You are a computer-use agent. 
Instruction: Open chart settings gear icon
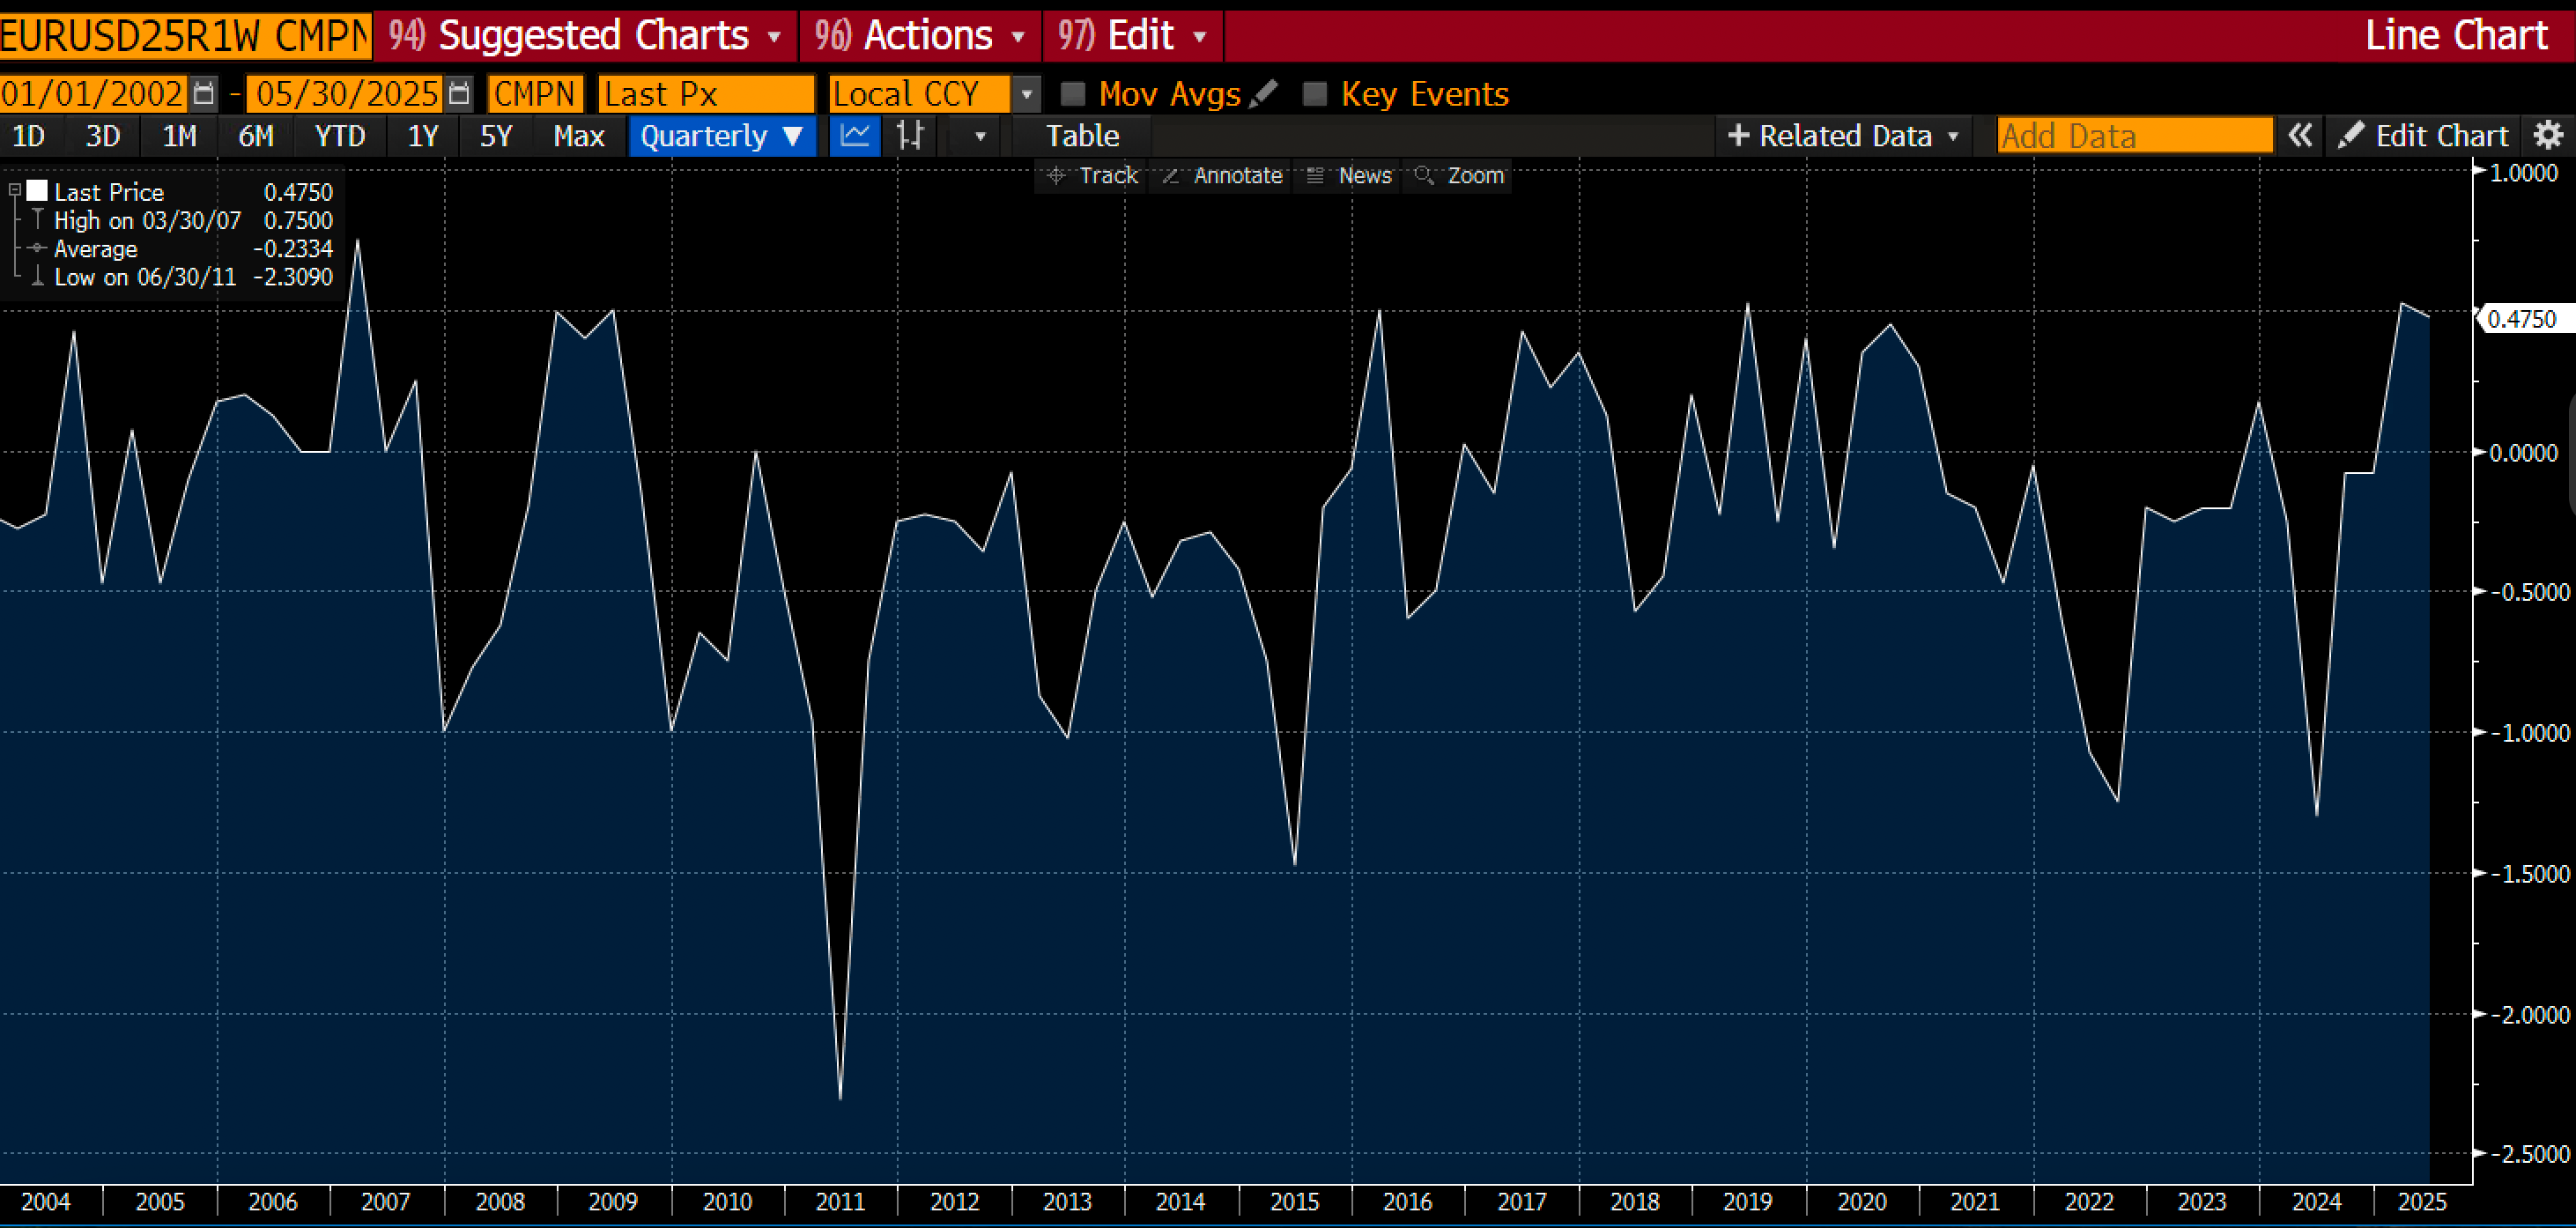(x=2549, y=135)
